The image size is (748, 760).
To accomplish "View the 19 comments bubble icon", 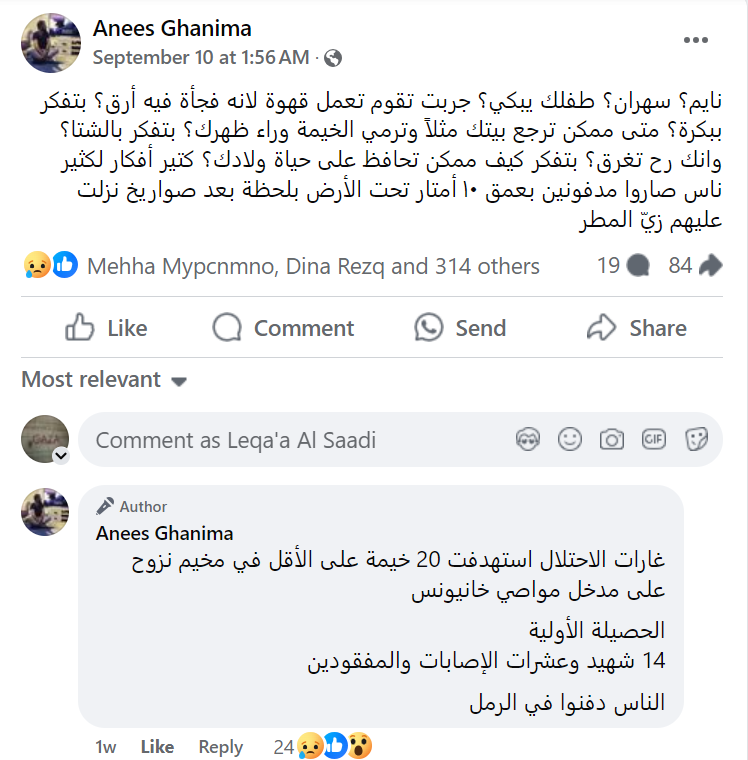I will coord(636,266).
